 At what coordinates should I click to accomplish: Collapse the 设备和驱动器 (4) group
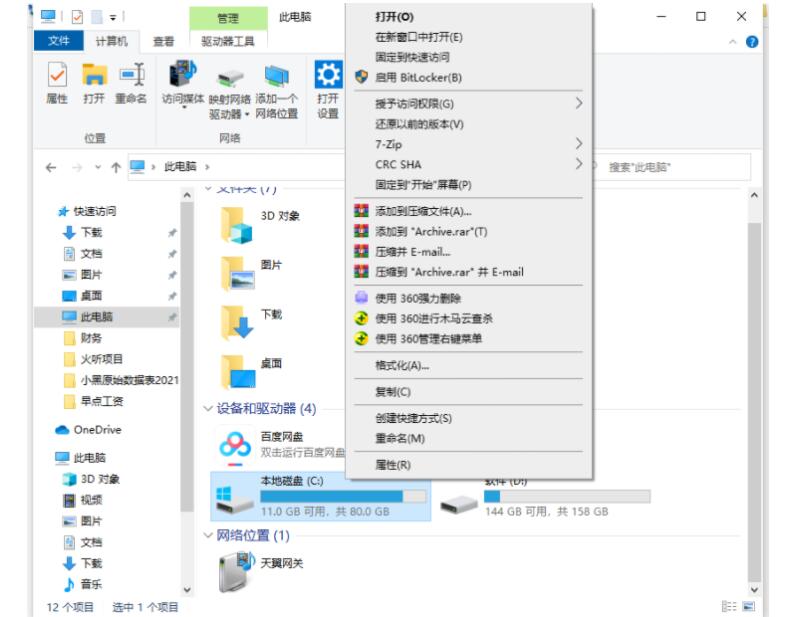point(208,408)
